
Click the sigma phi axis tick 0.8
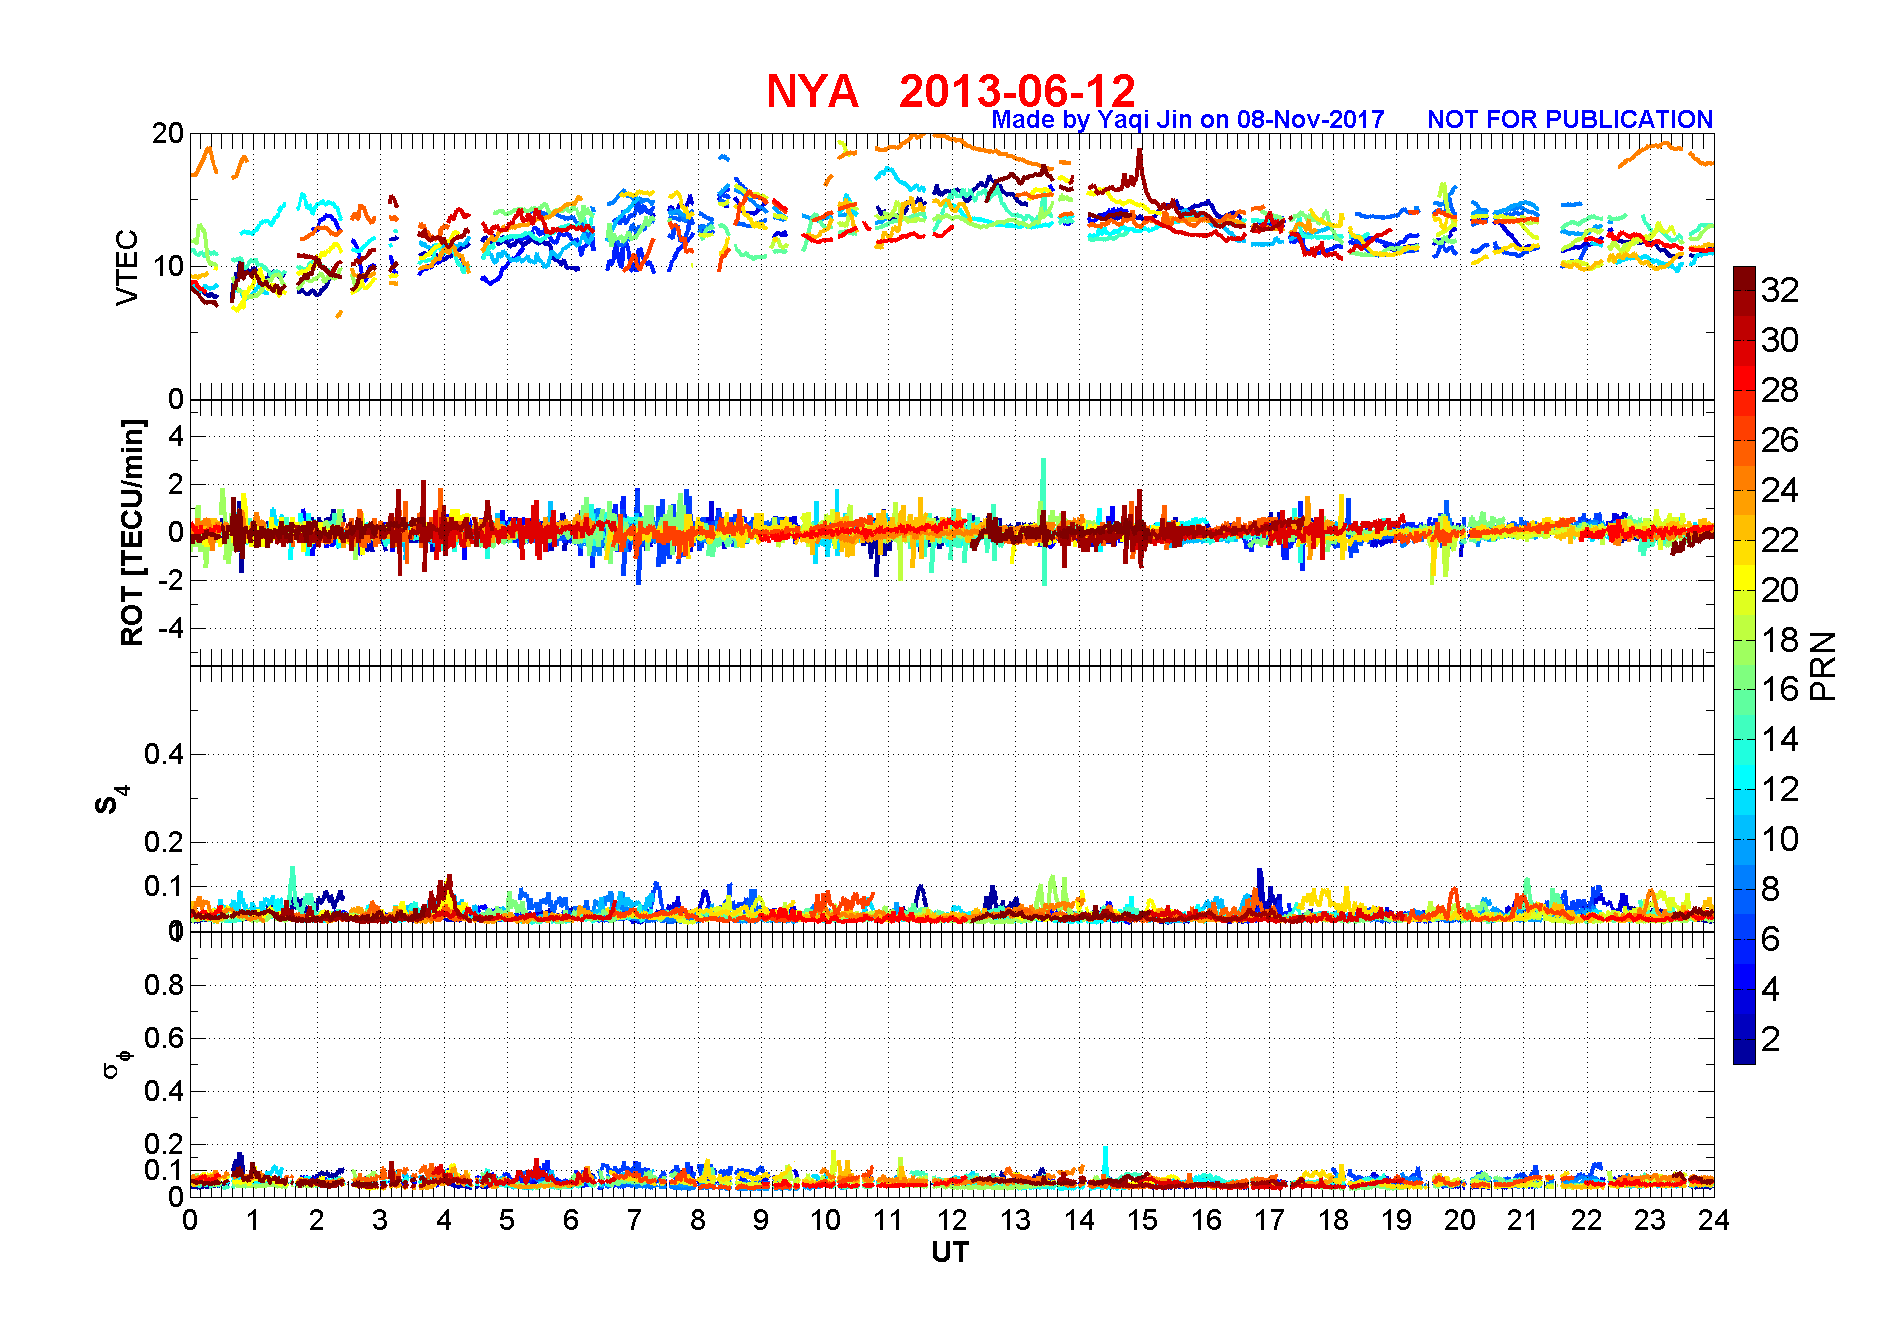164,985
